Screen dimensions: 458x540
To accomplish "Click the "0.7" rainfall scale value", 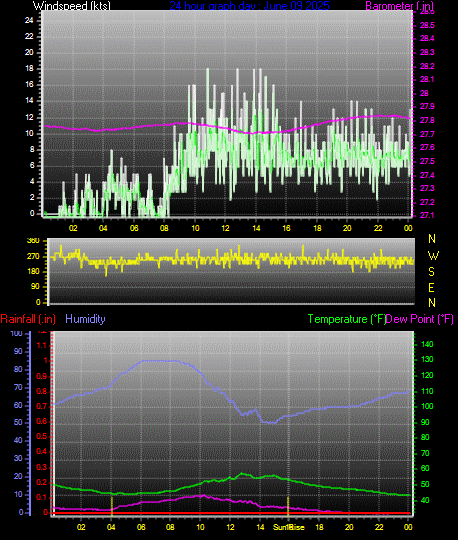I will 42,406.
